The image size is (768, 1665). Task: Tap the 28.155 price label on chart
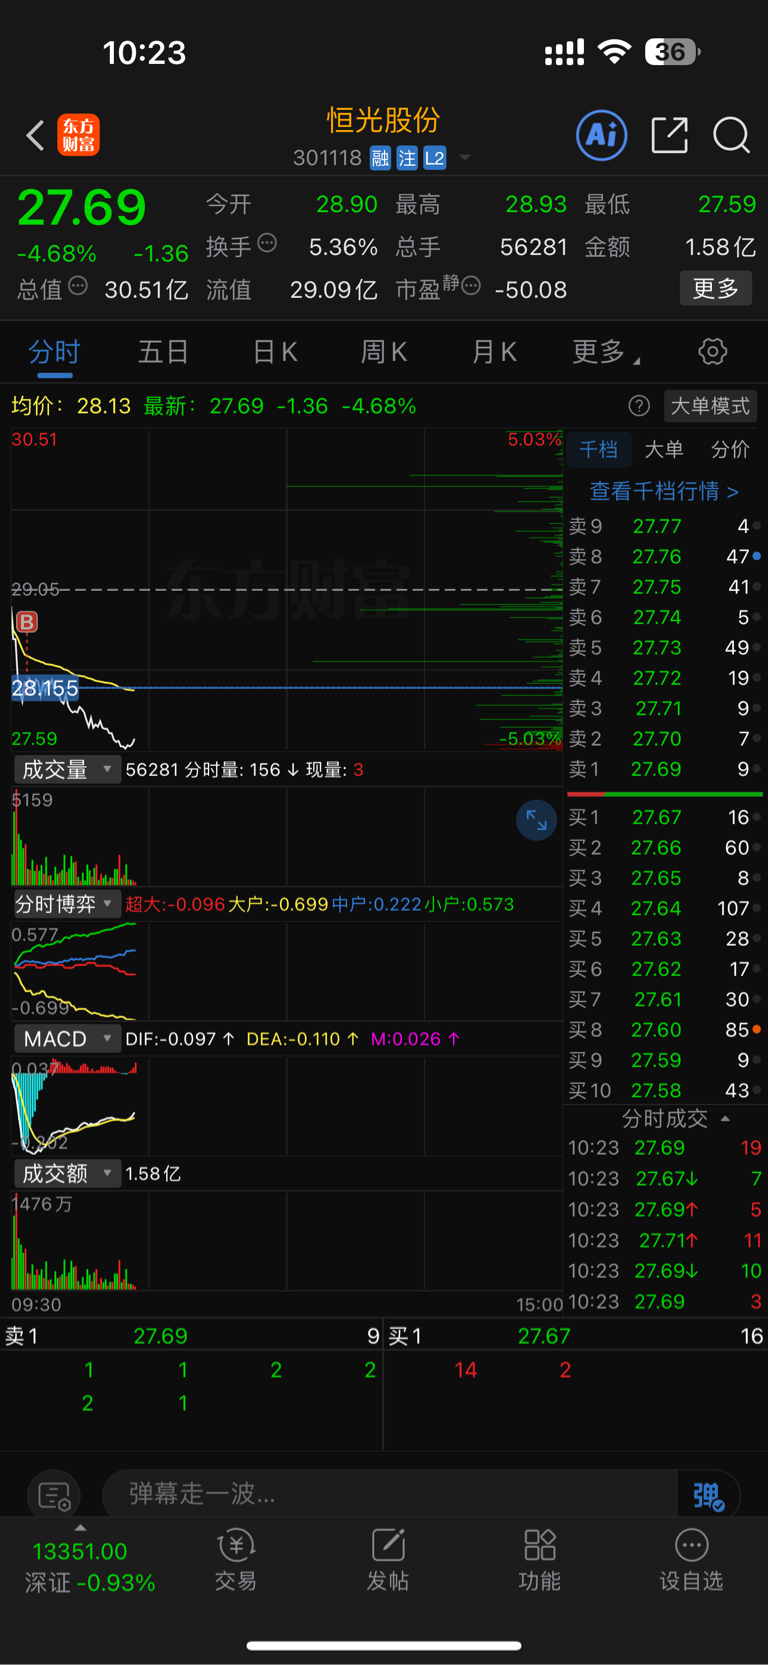click(x=45, y=688)
